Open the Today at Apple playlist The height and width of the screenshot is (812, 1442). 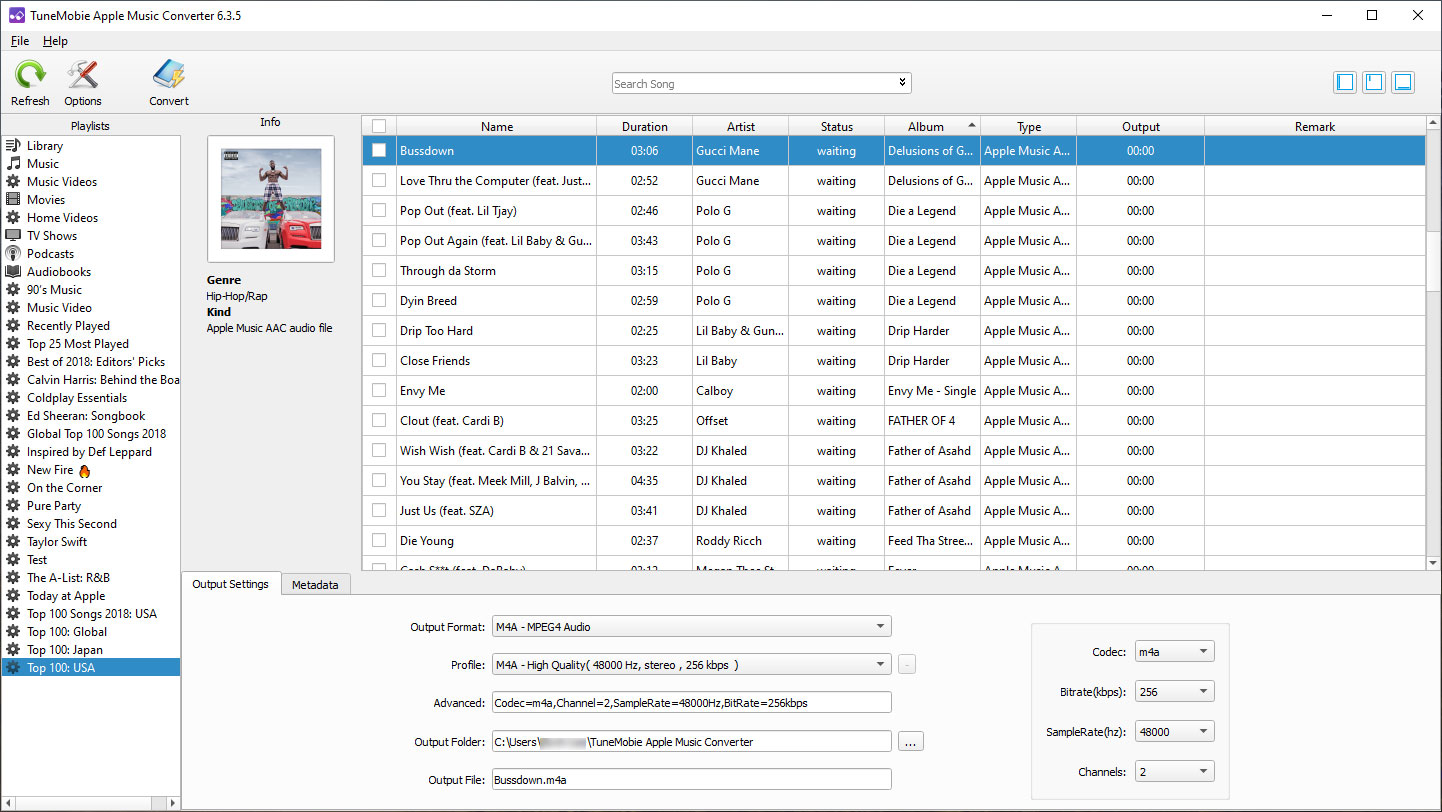(66, 596)
